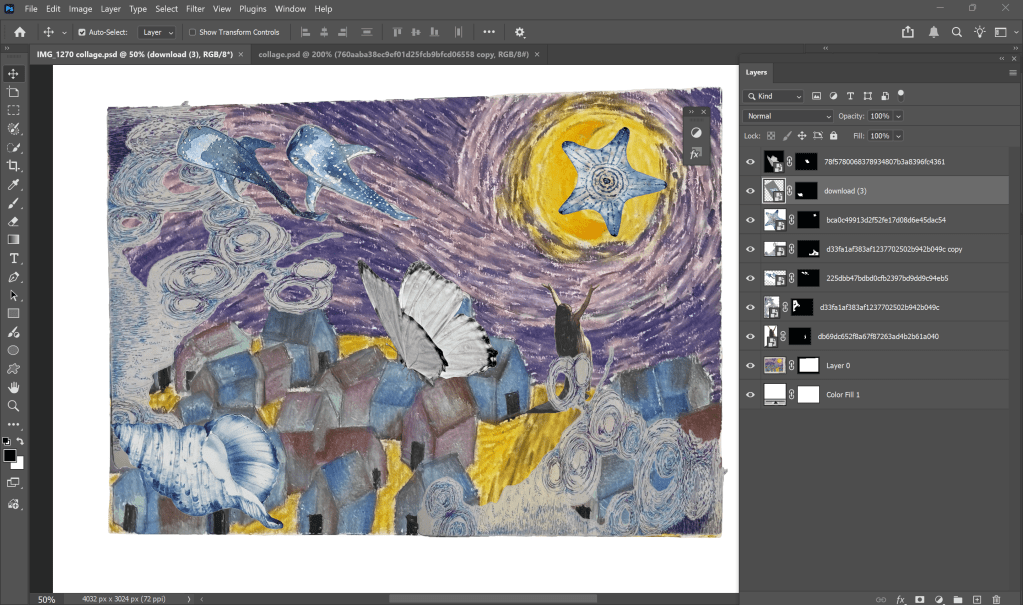This screenshot has height=605, width=1023.
Task: Select the Crop tool
Action: click(x=13, y=166)
